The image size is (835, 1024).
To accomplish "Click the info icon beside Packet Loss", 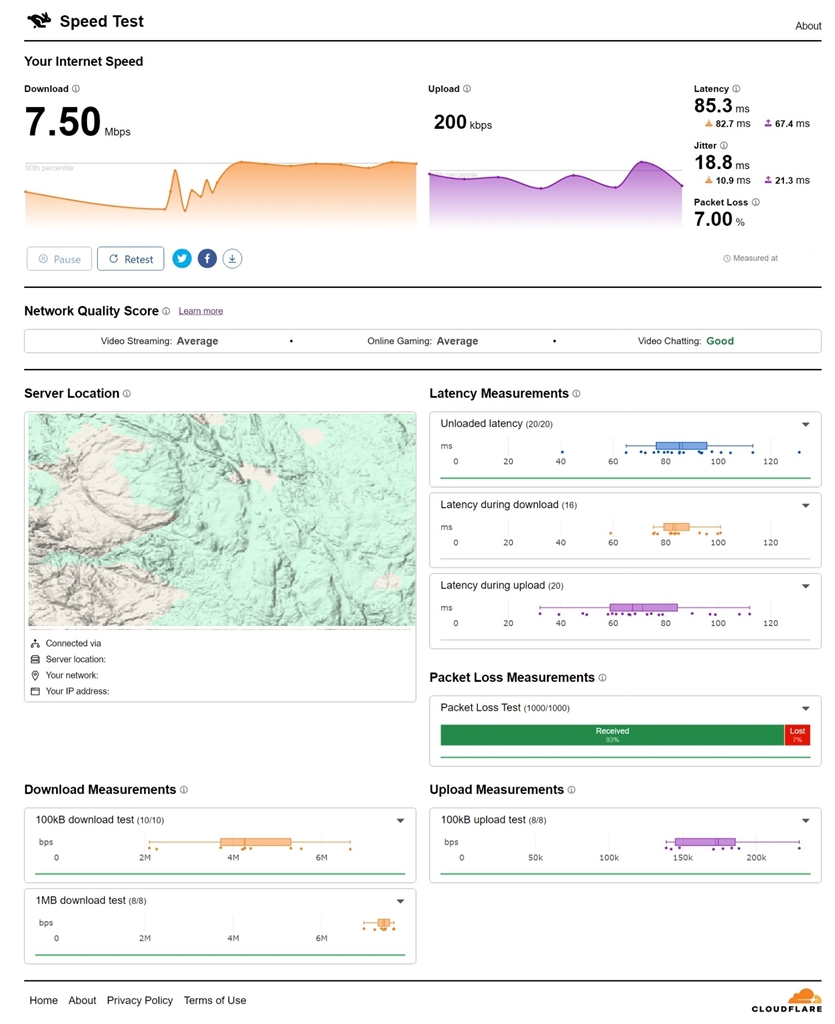I will 755,202.
